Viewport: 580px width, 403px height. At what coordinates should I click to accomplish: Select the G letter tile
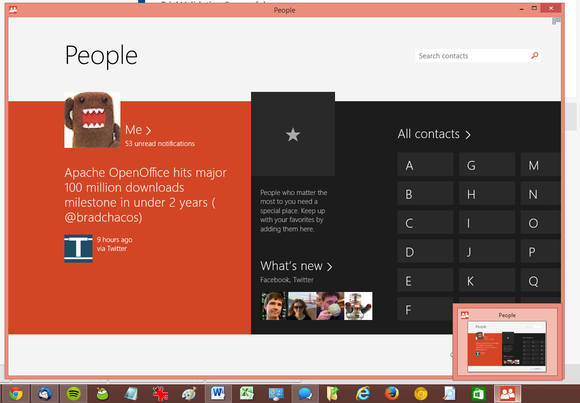click(487, 165)
